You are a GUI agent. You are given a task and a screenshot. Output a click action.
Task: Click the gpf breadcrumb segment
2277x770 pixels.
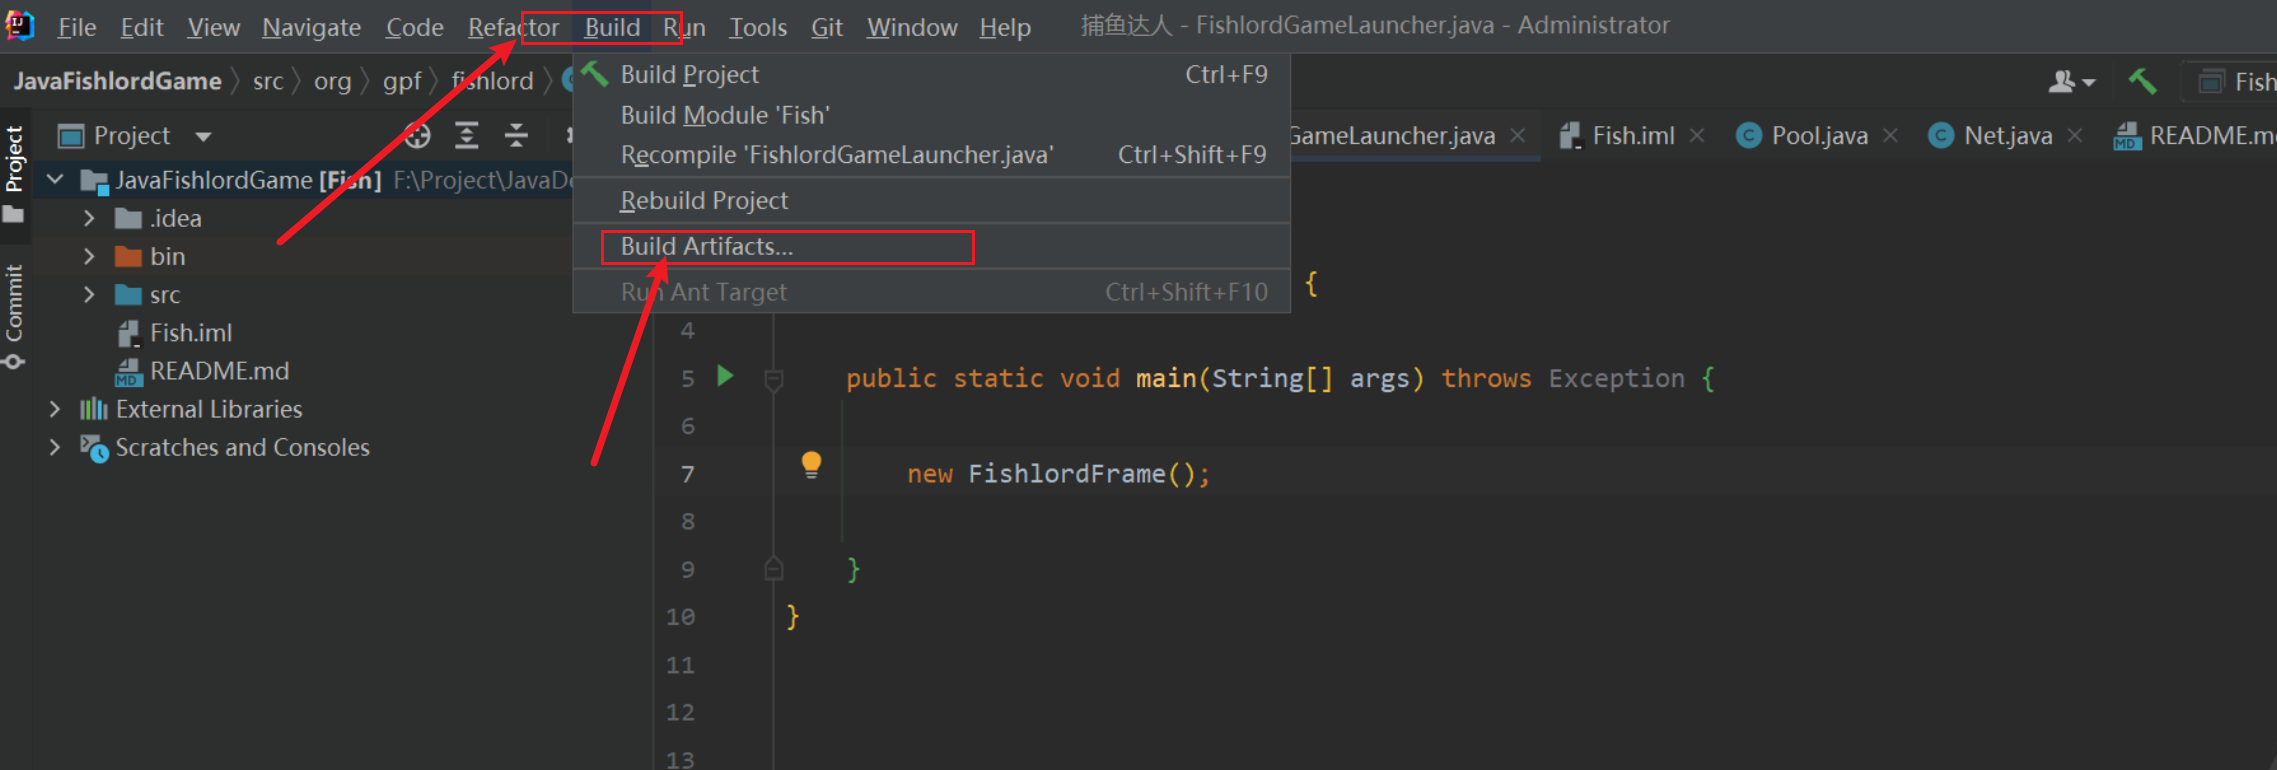click(402, 81)
